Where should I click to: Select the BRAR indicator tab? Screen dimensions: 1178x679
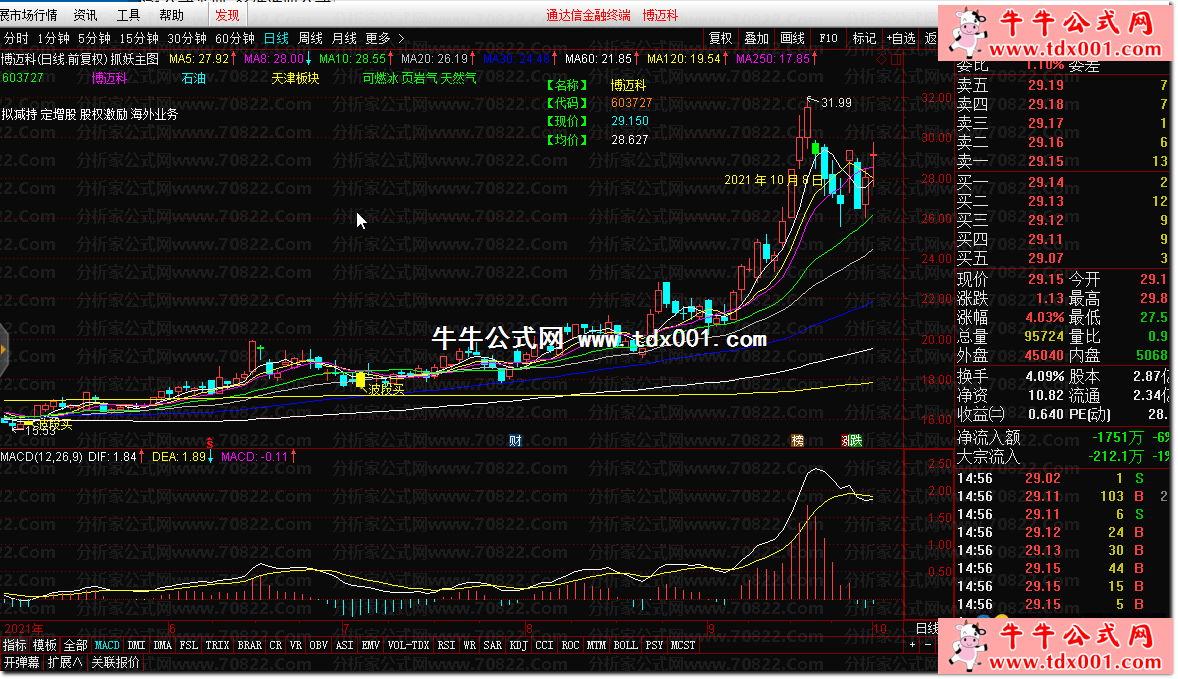[x=249, y=645]
